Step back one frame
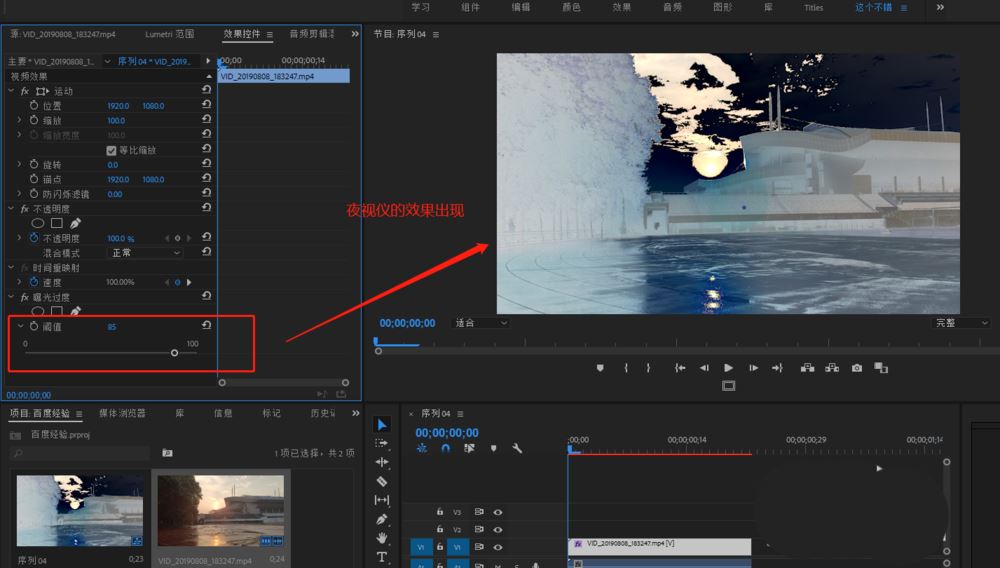The image size is (1000, 568). (x=704, y=368)
